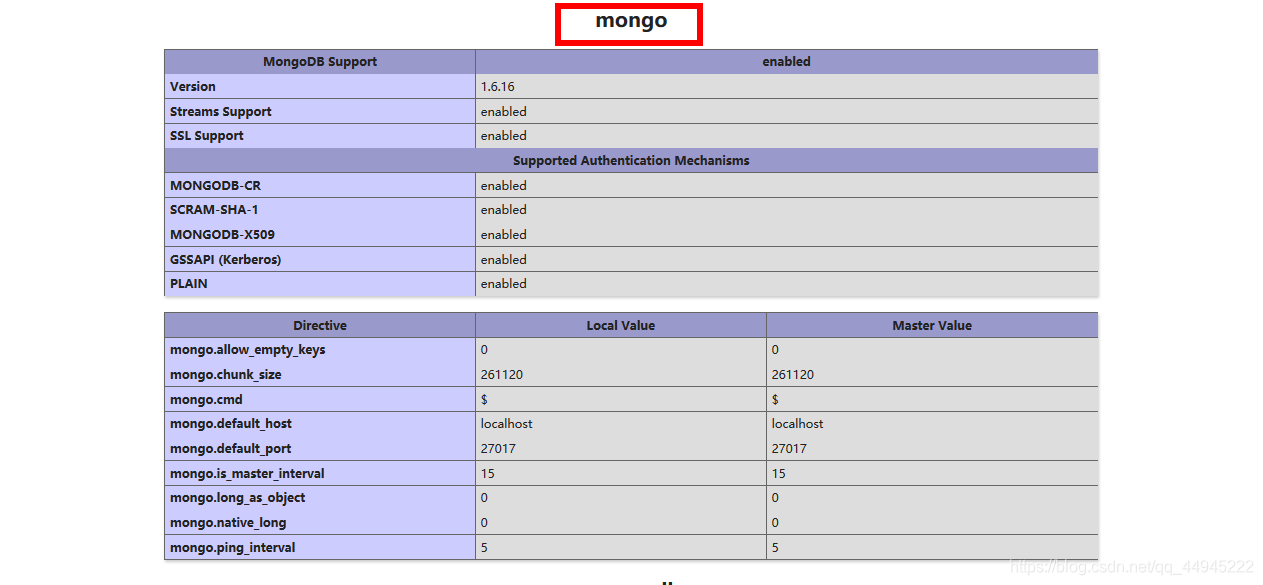Click the Directive column header
Screen dimensions: 1263x585
tap(320, 326)
